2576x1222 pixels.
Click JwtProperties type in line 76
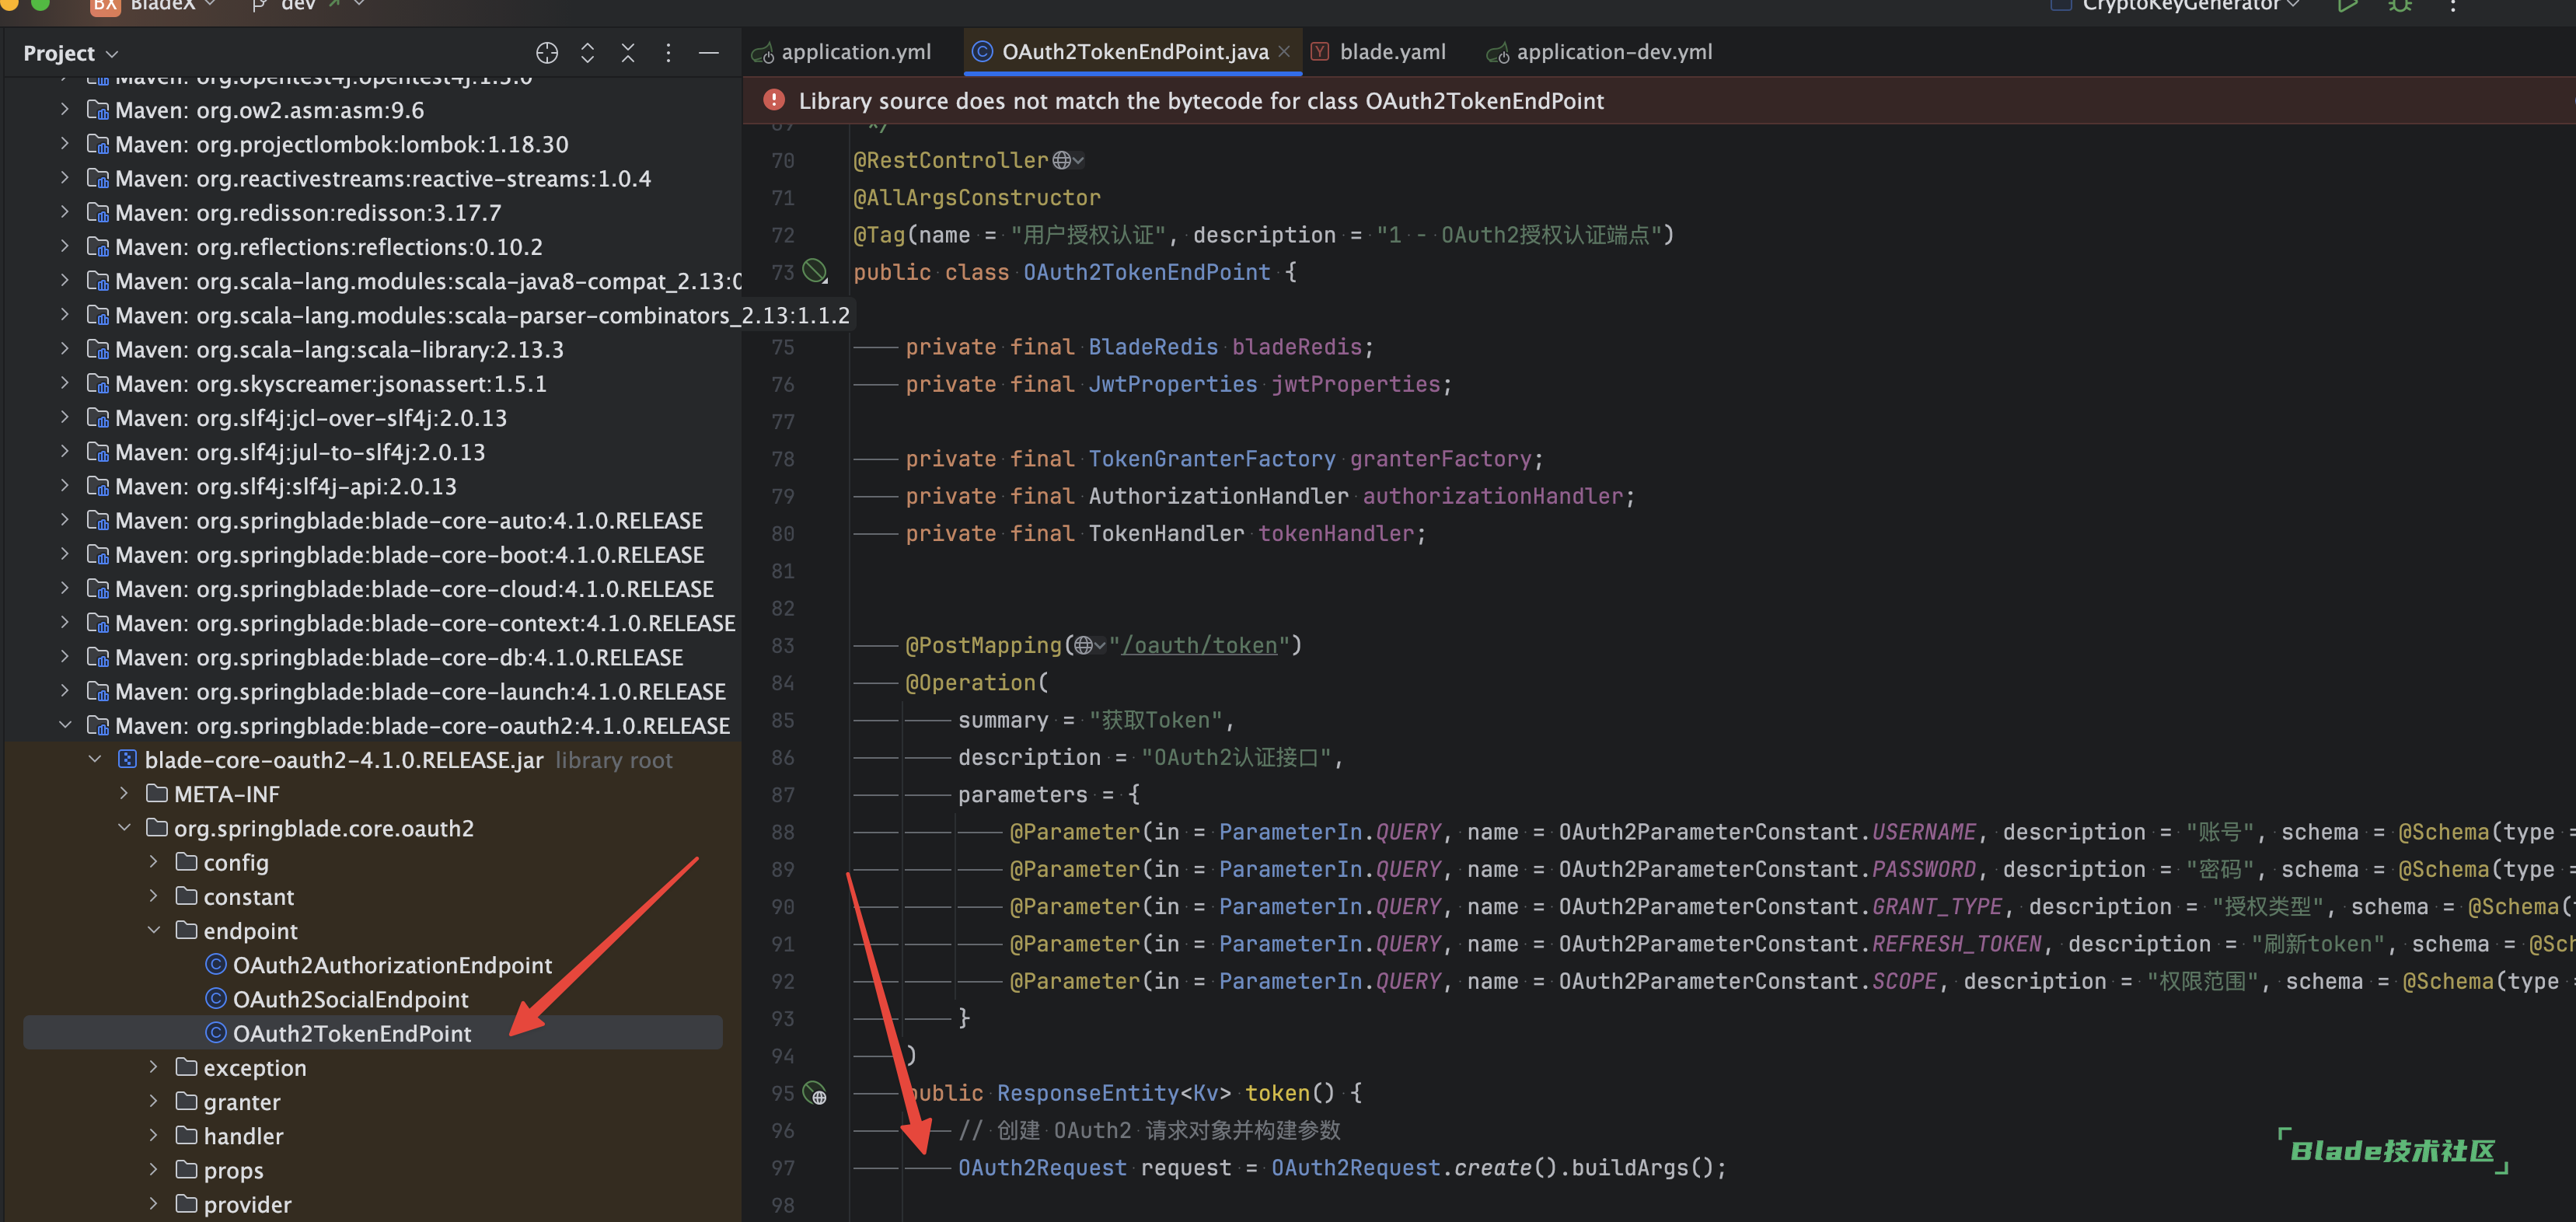(1172, 384)
